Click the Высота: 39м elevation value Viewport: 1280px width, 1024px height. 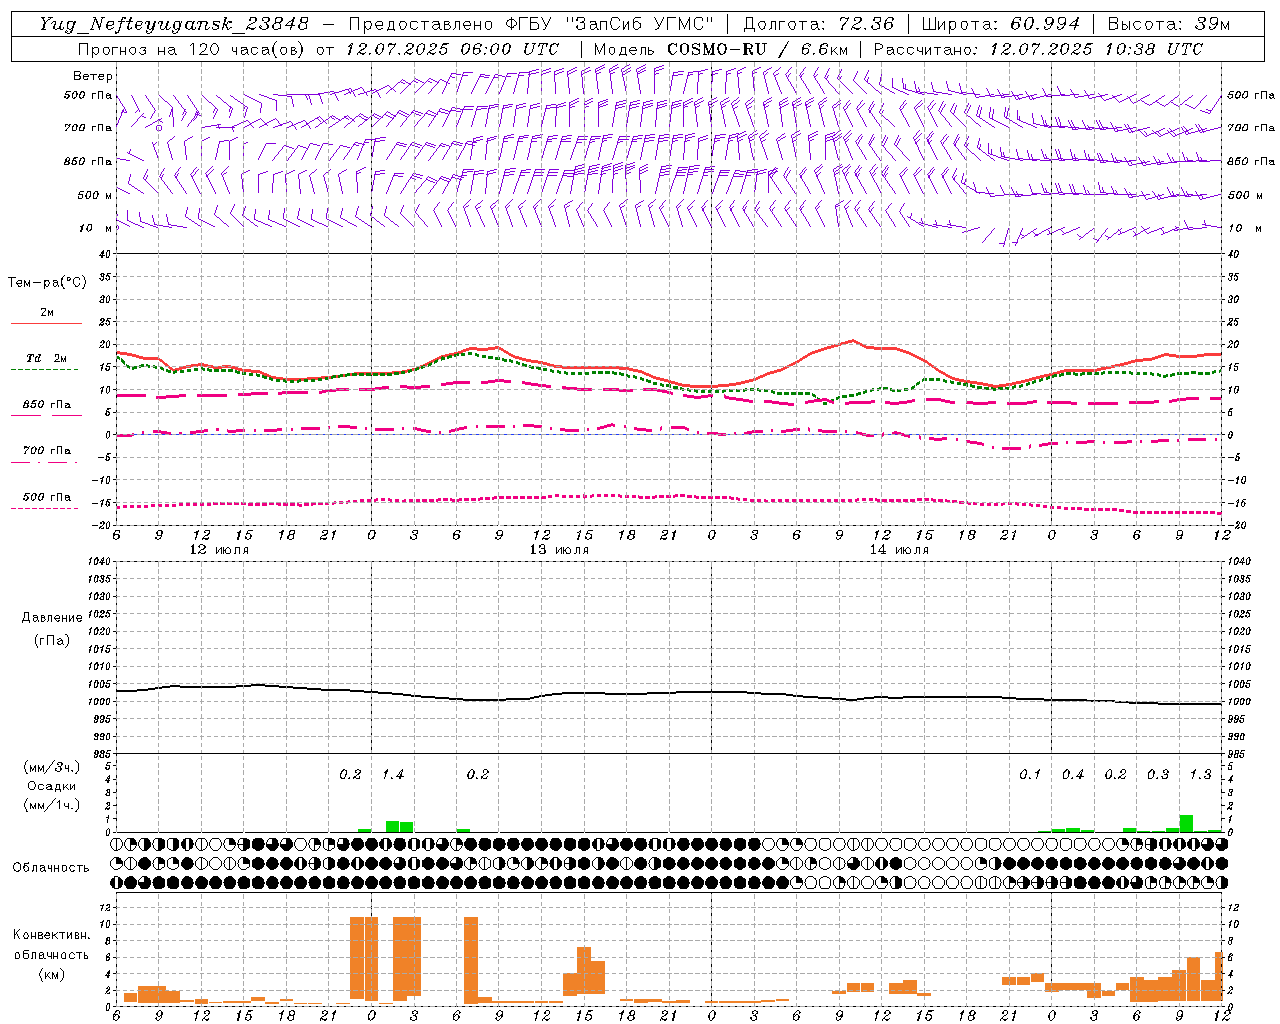[x=1169, y=24]
